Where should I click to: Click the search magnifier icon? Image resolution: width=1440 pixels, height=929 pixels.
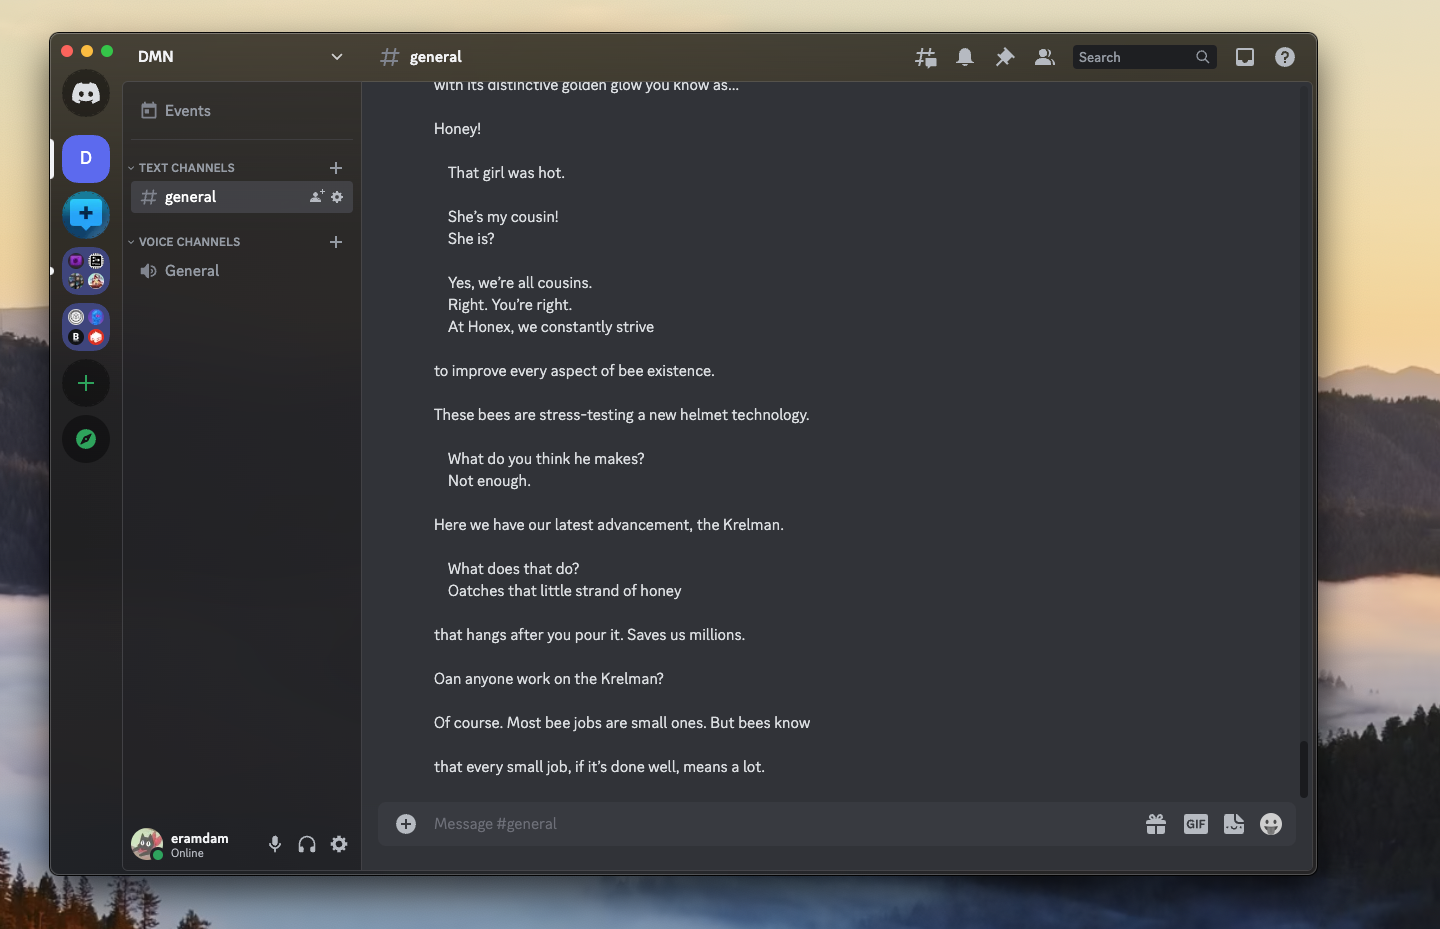coord(1203,57)
